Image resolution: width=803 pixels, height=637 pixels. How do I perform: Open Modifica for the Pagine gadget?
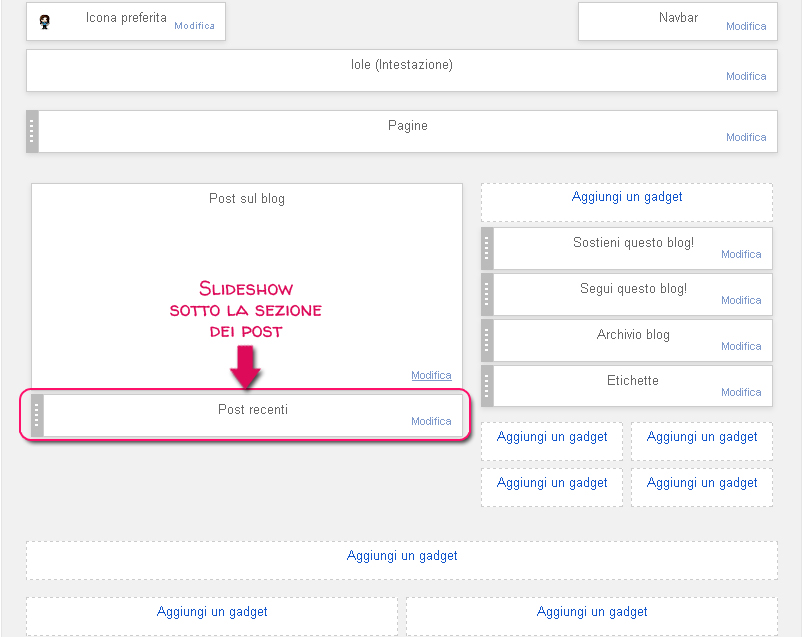coord(745,137)
